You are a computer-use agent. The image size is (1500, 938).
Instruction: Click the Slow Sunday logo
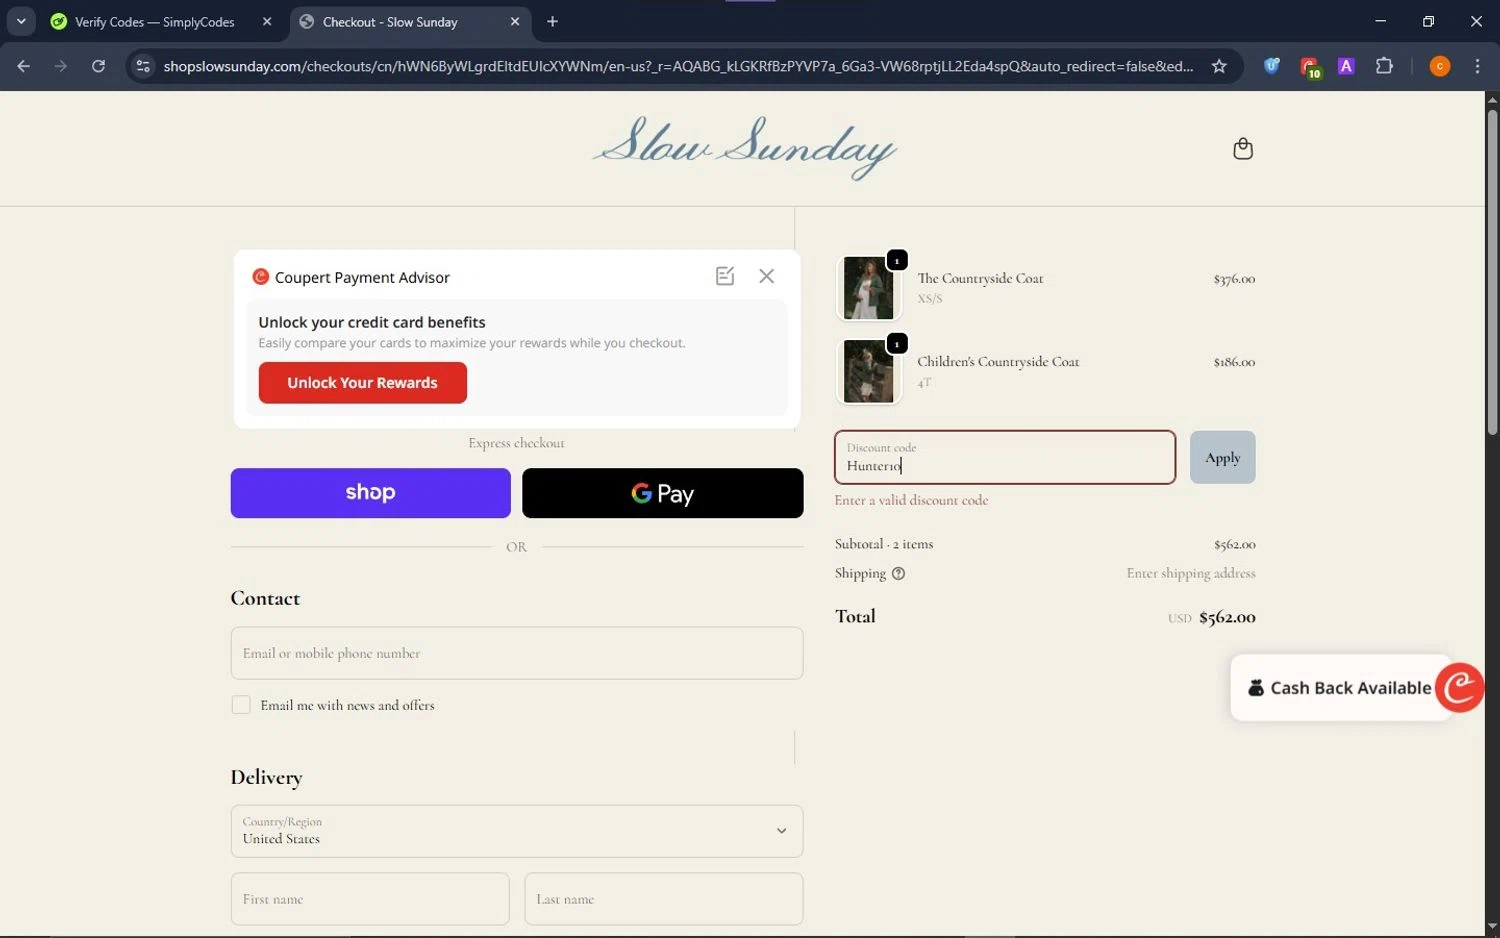(x=744, y=147)
